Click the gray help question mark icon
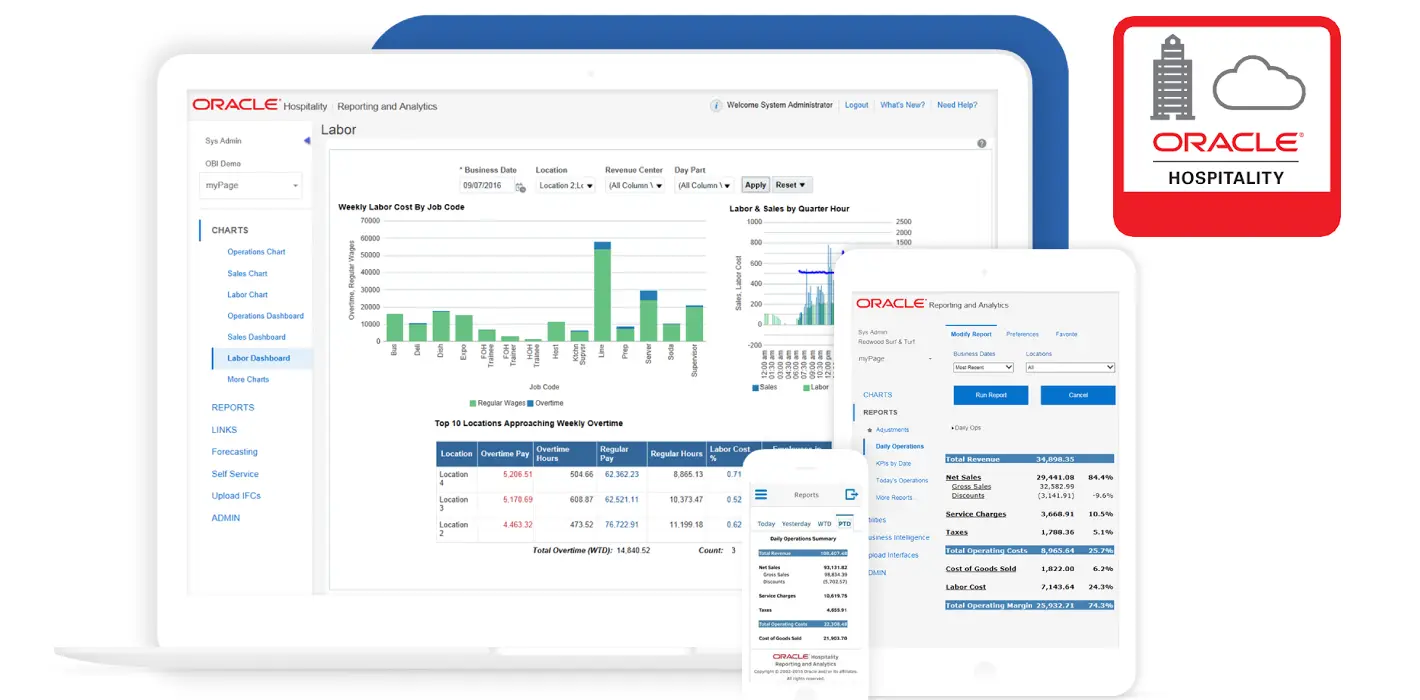This screenshot has height=700, width=1420. 981,144
